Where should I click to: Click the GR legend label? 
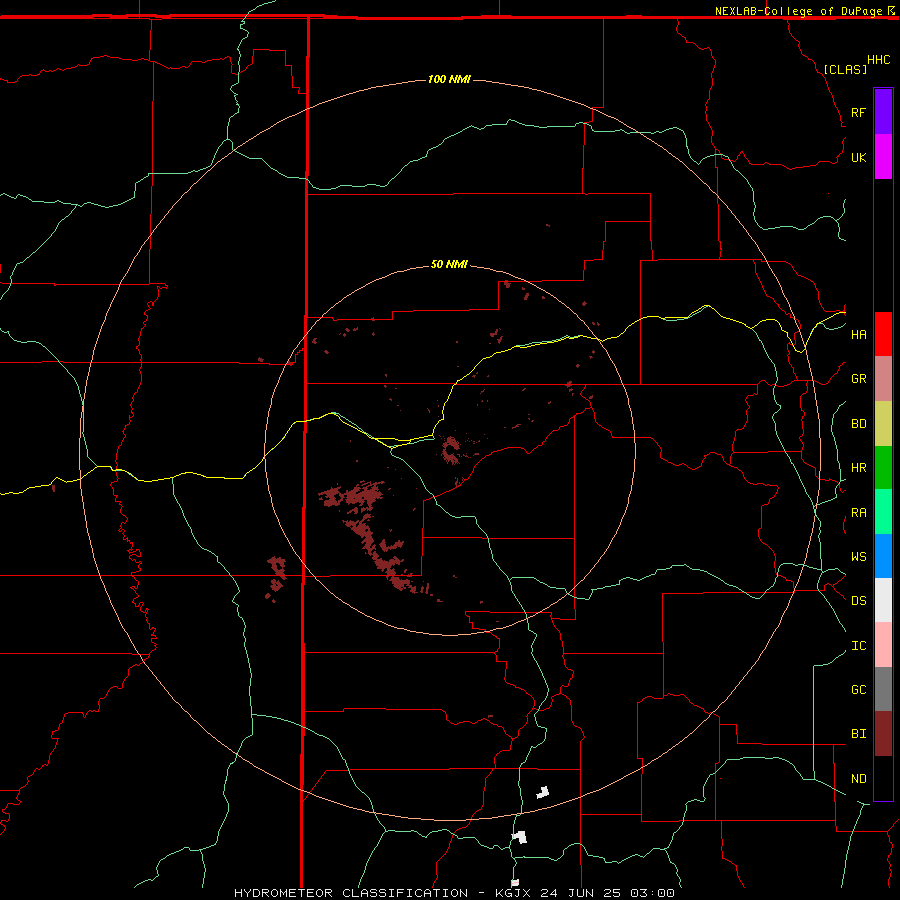pyautogui.click(x=858, y=379)
